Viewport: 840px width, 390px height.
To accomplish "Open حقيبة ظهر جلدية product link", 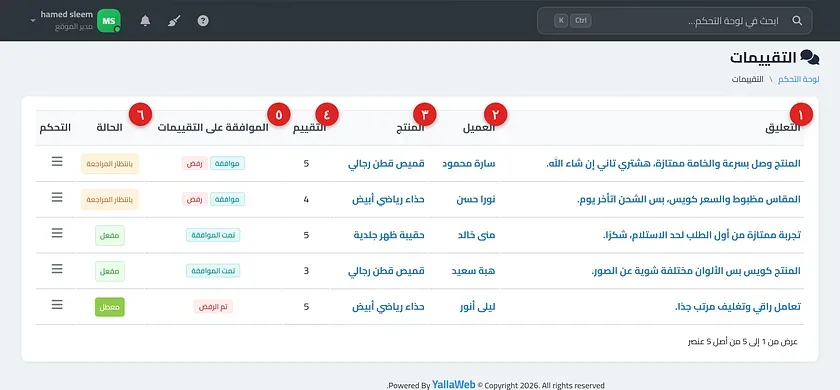I will point(389,235).
